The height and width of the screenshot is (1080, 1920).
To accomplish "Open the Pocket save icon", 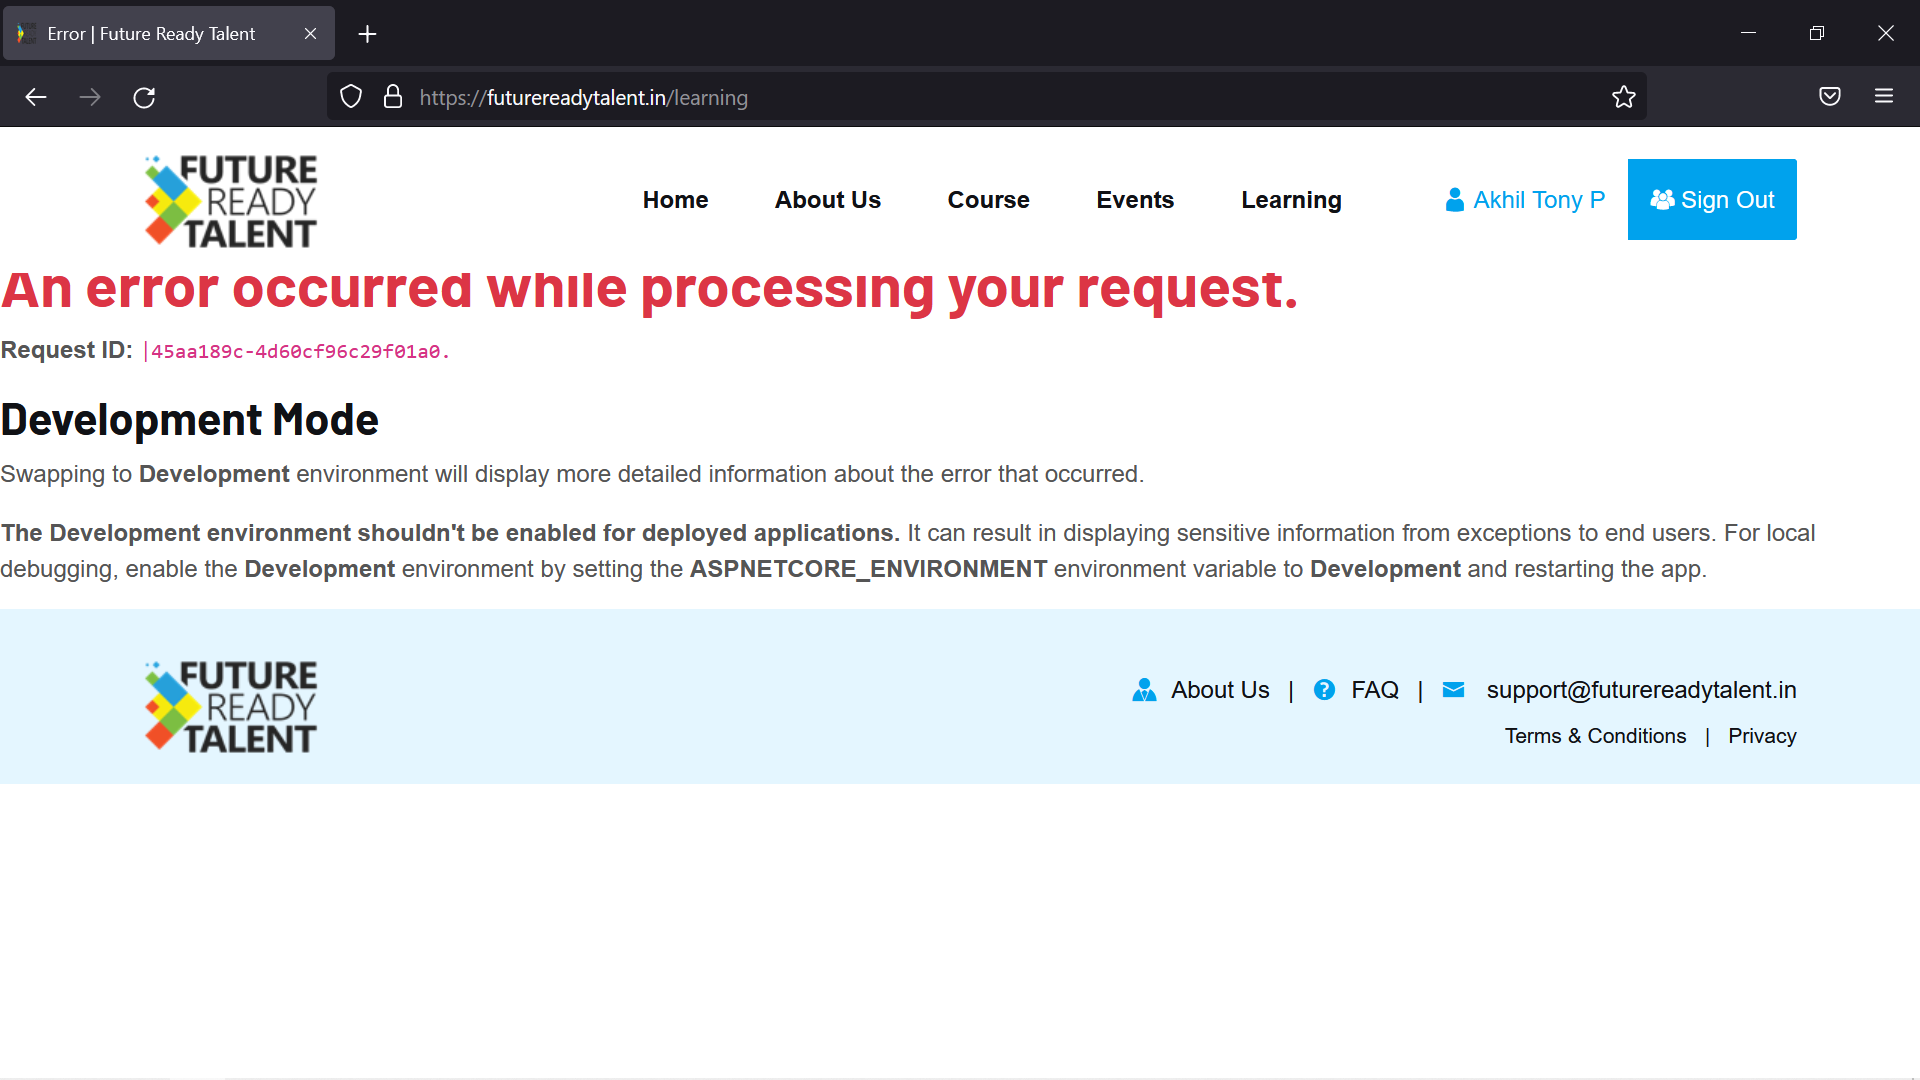I will (x=1829, y=97).
